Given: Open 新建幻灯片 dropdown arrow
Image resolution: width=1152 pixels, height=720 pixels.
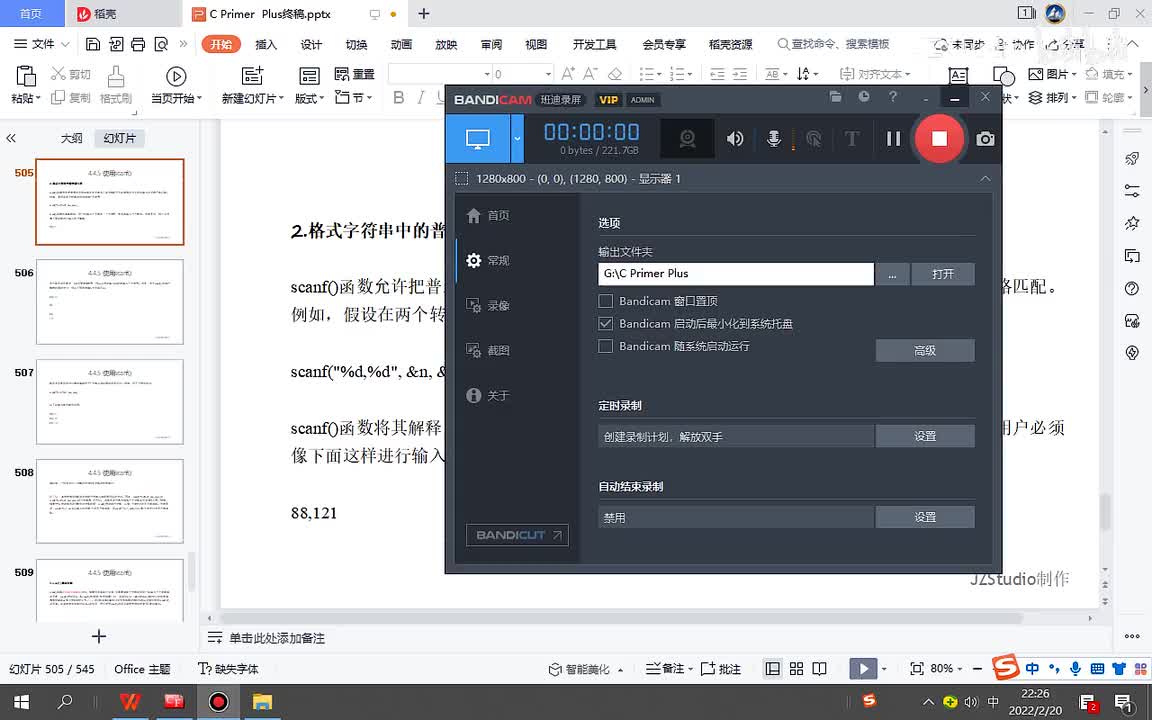Looking at the screenshot, I should [x=280, y=98].
